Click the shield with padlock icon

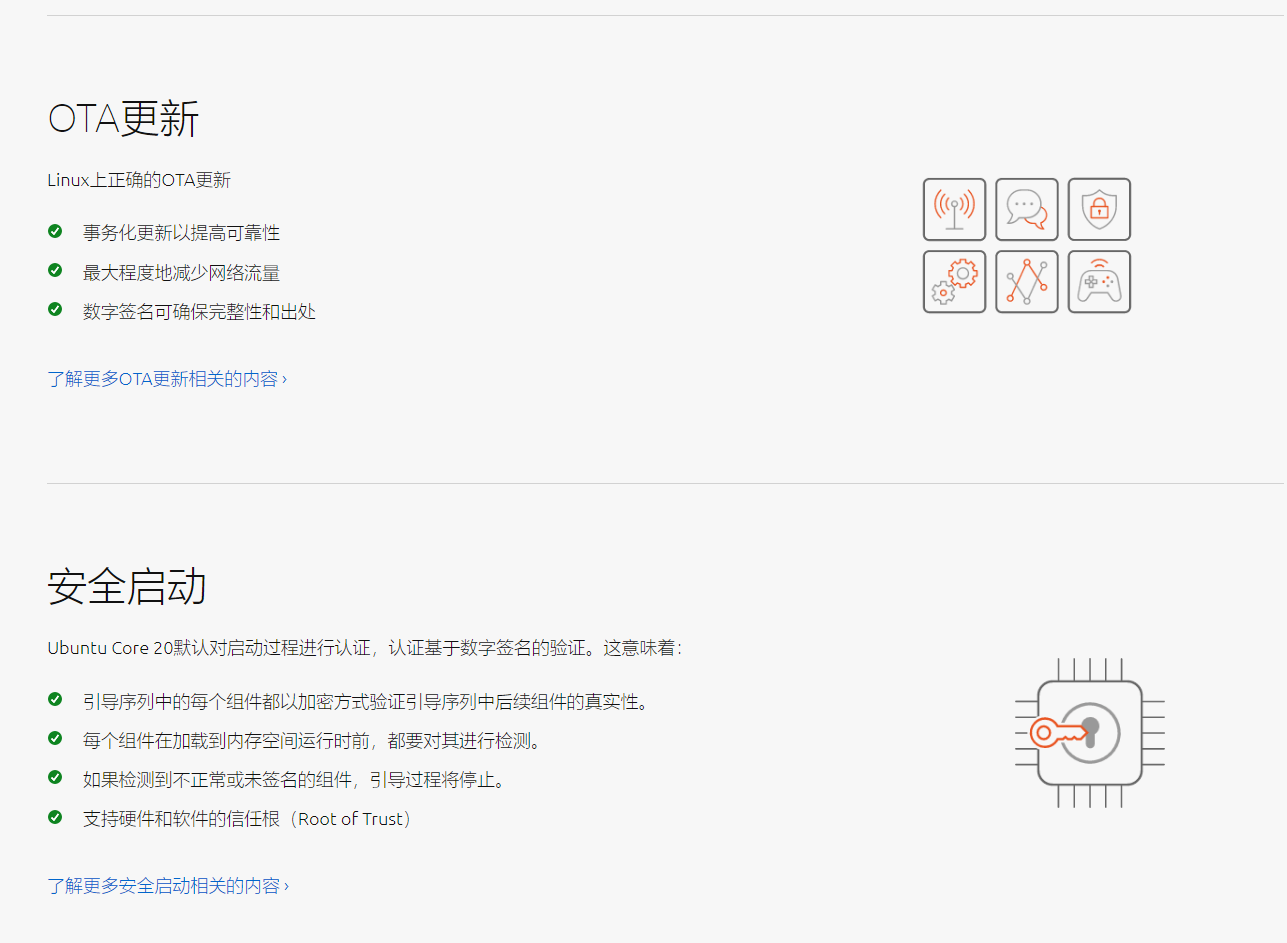[1099, 209]
